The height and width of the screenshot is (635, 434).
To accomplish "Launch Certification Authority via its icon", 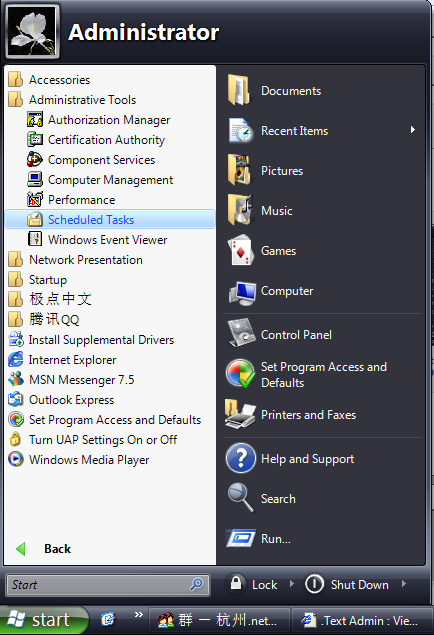I will click(35, 139).
